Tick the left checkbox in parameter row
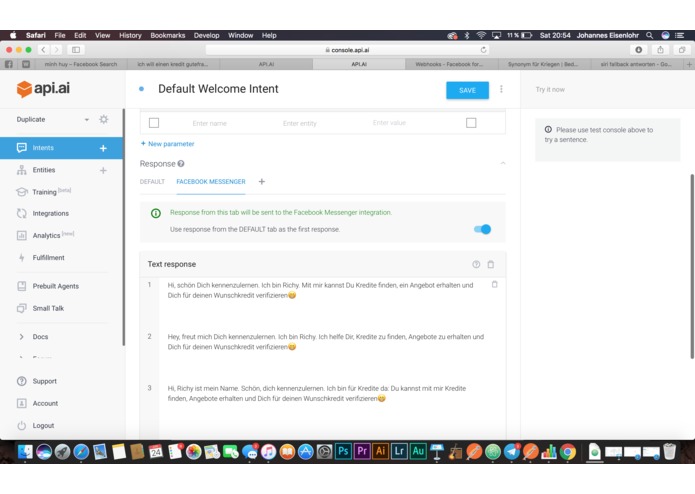 (154, 123)
